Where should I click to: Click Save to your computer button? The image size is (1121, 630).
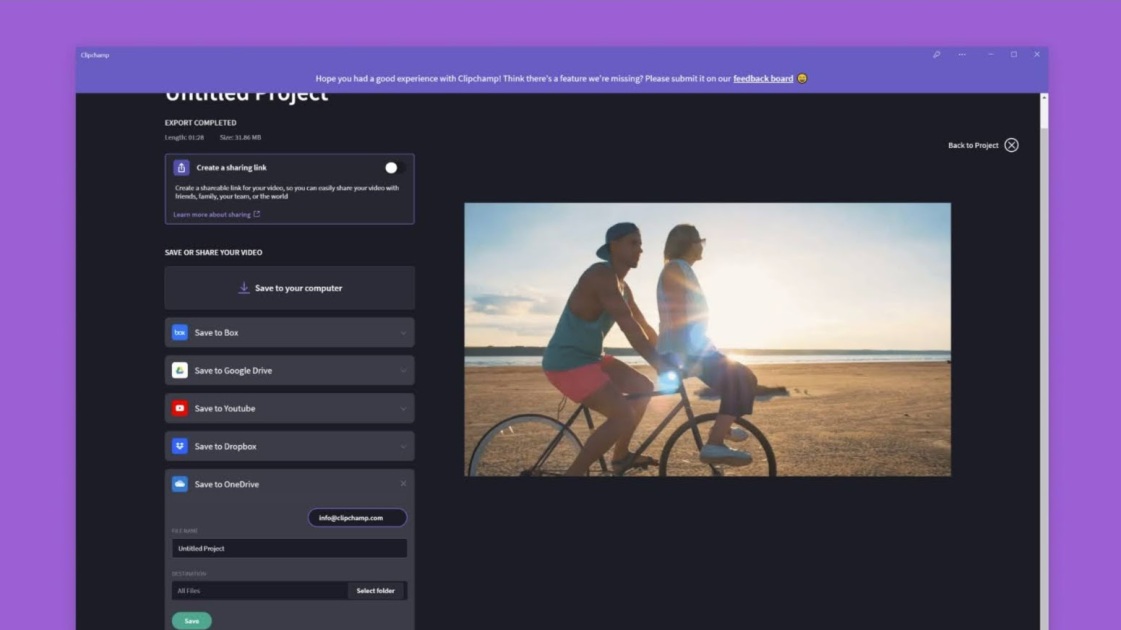(x=289, y=288)
